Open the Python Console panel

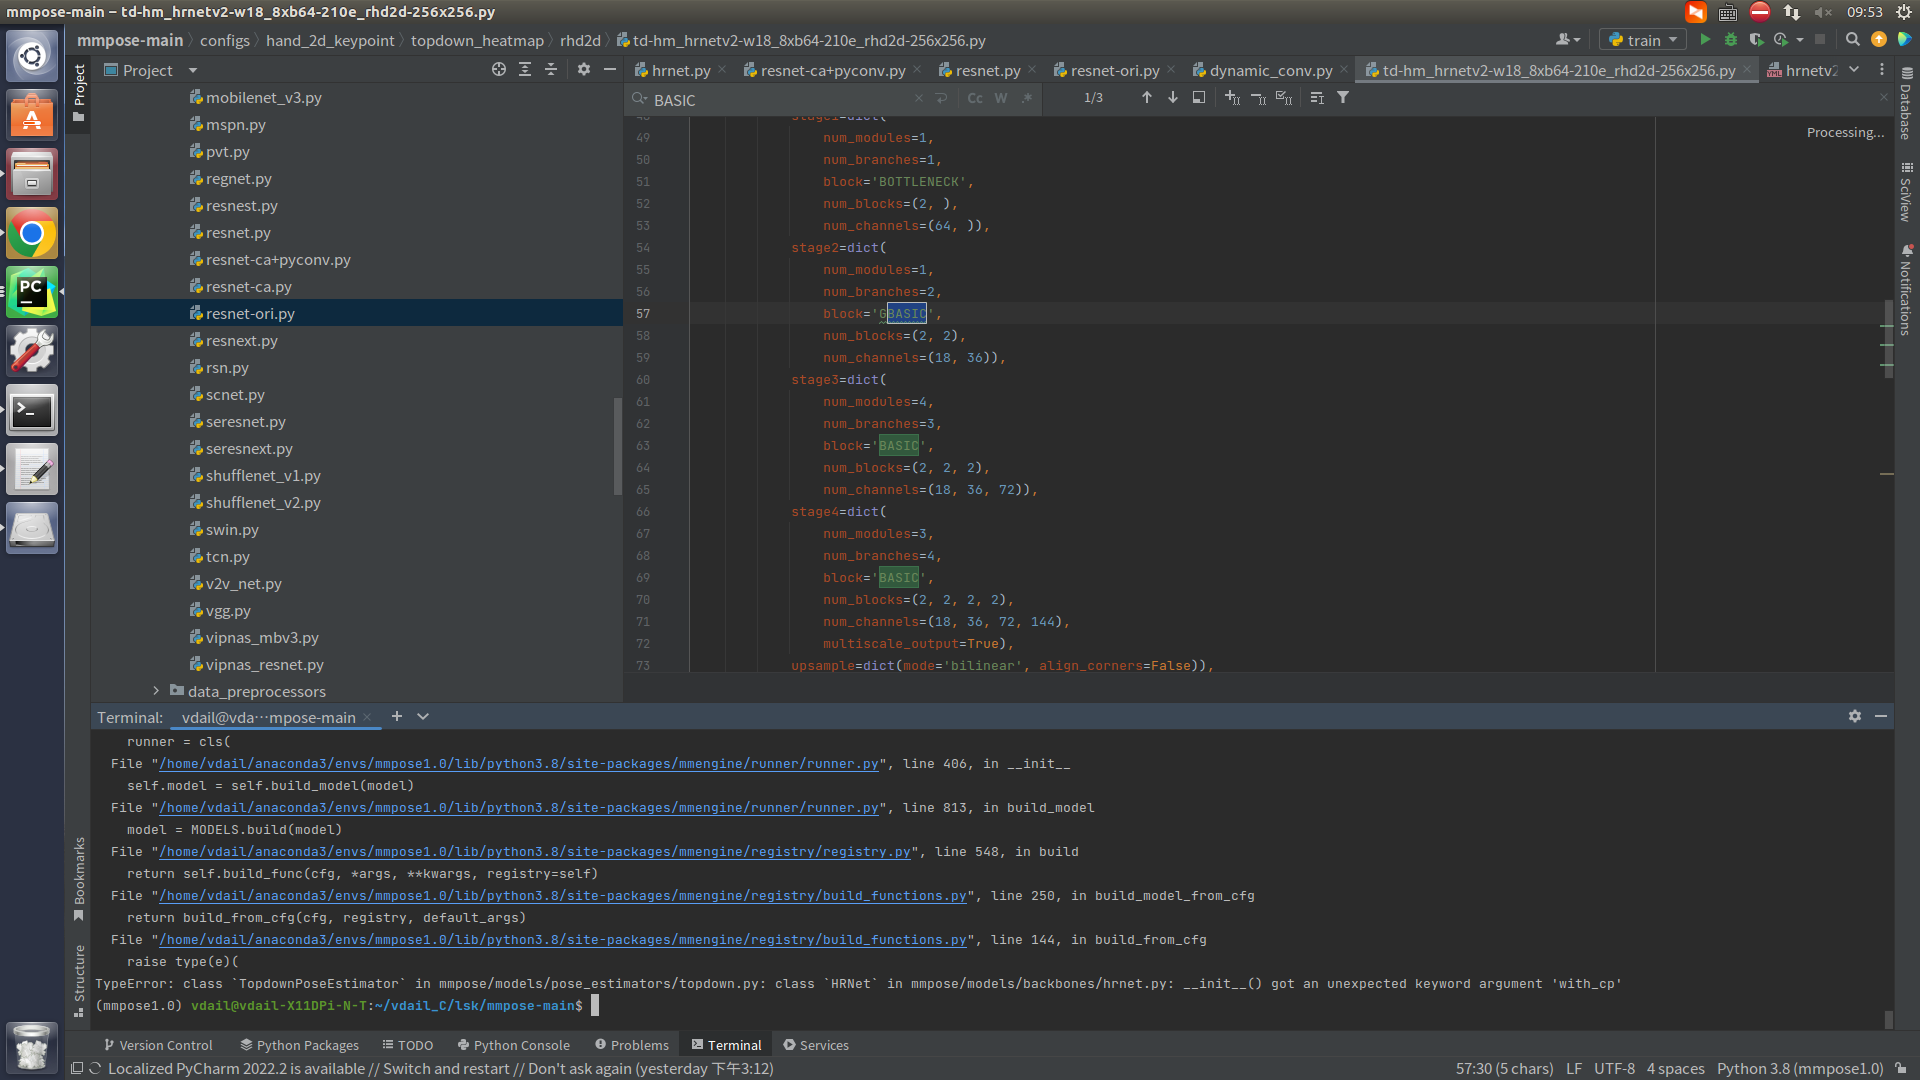click(x=513, y=1044)
